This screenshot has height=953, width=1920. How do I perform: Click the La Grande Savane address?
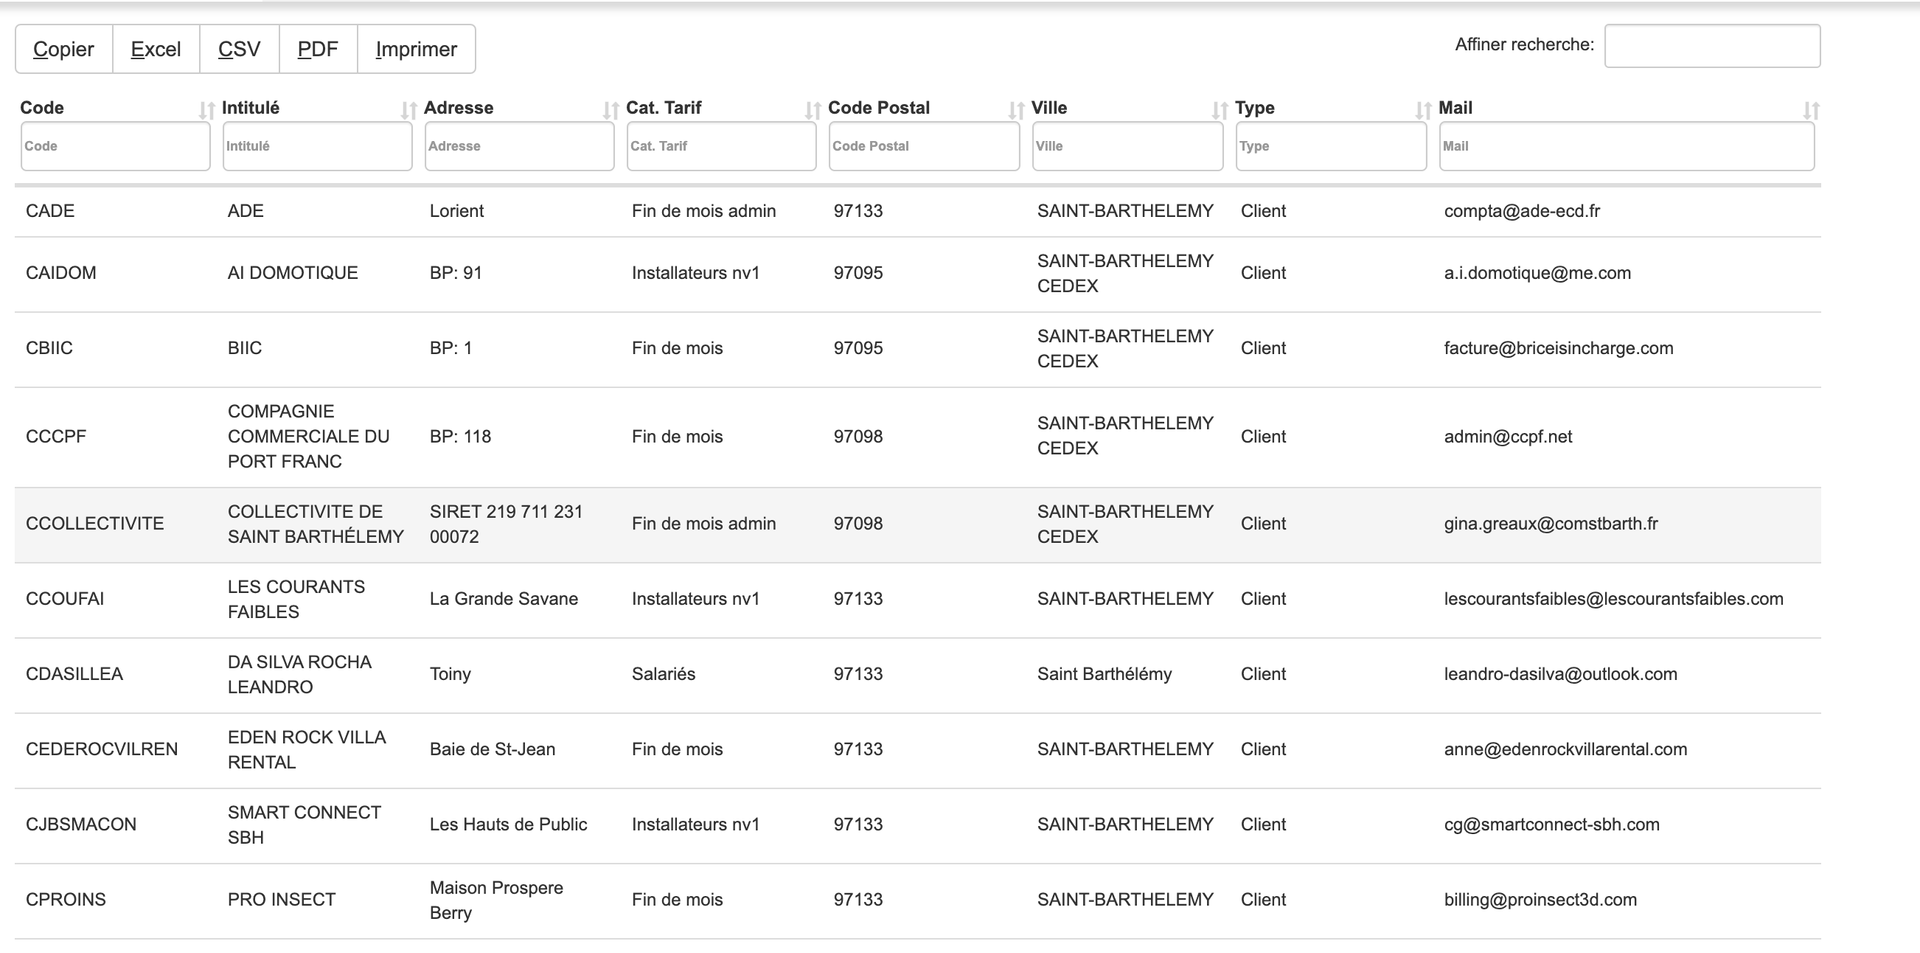point(504,599)
